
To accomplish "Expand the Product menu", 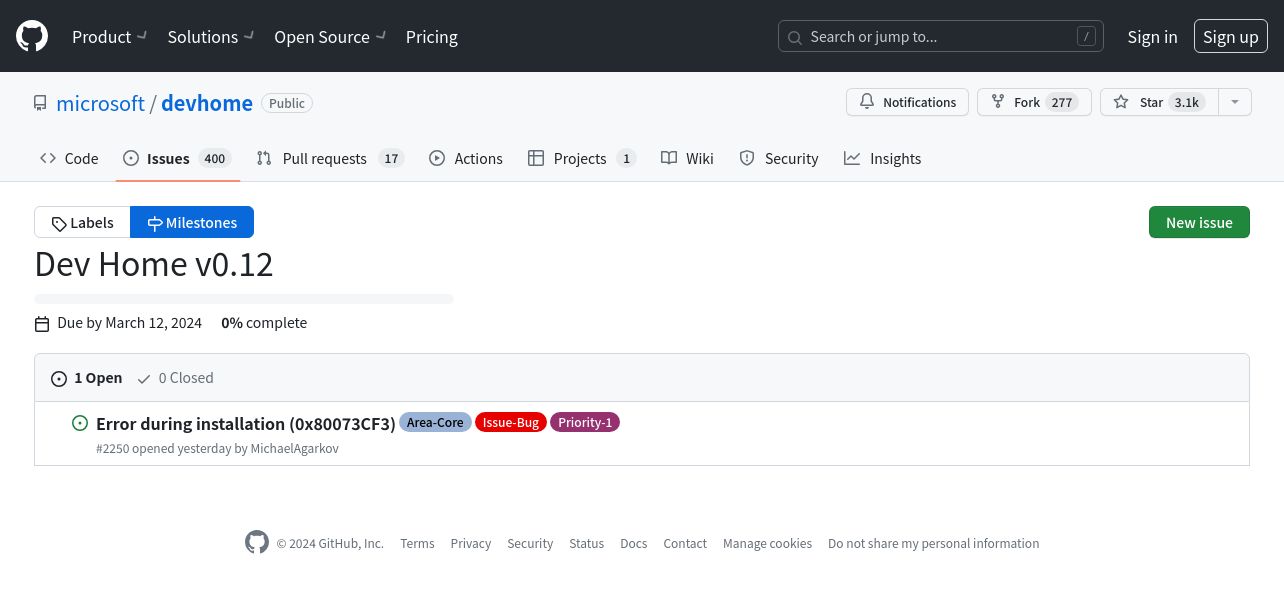I will tap(110, 37).
